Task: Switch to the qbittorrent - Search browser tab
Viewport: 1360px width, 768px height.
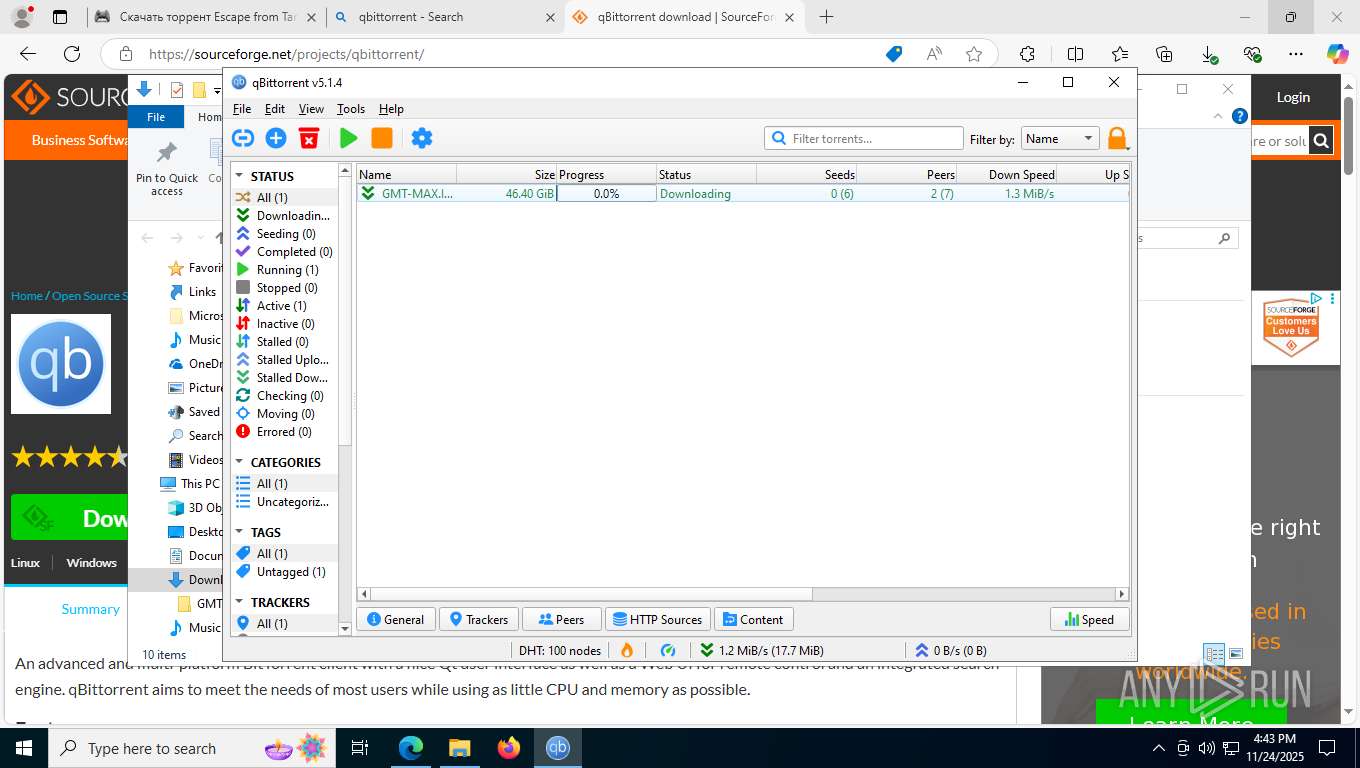Action: [x=445, y=17]
